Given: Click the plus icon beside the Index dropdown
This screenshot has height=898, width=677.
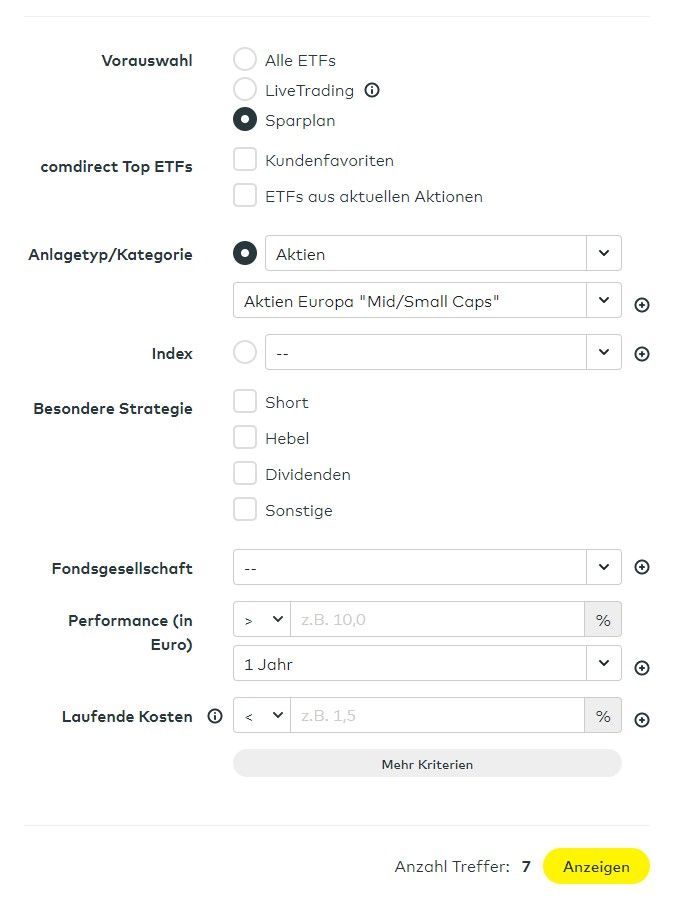Looking at the screenshot, I should point(642,354).
